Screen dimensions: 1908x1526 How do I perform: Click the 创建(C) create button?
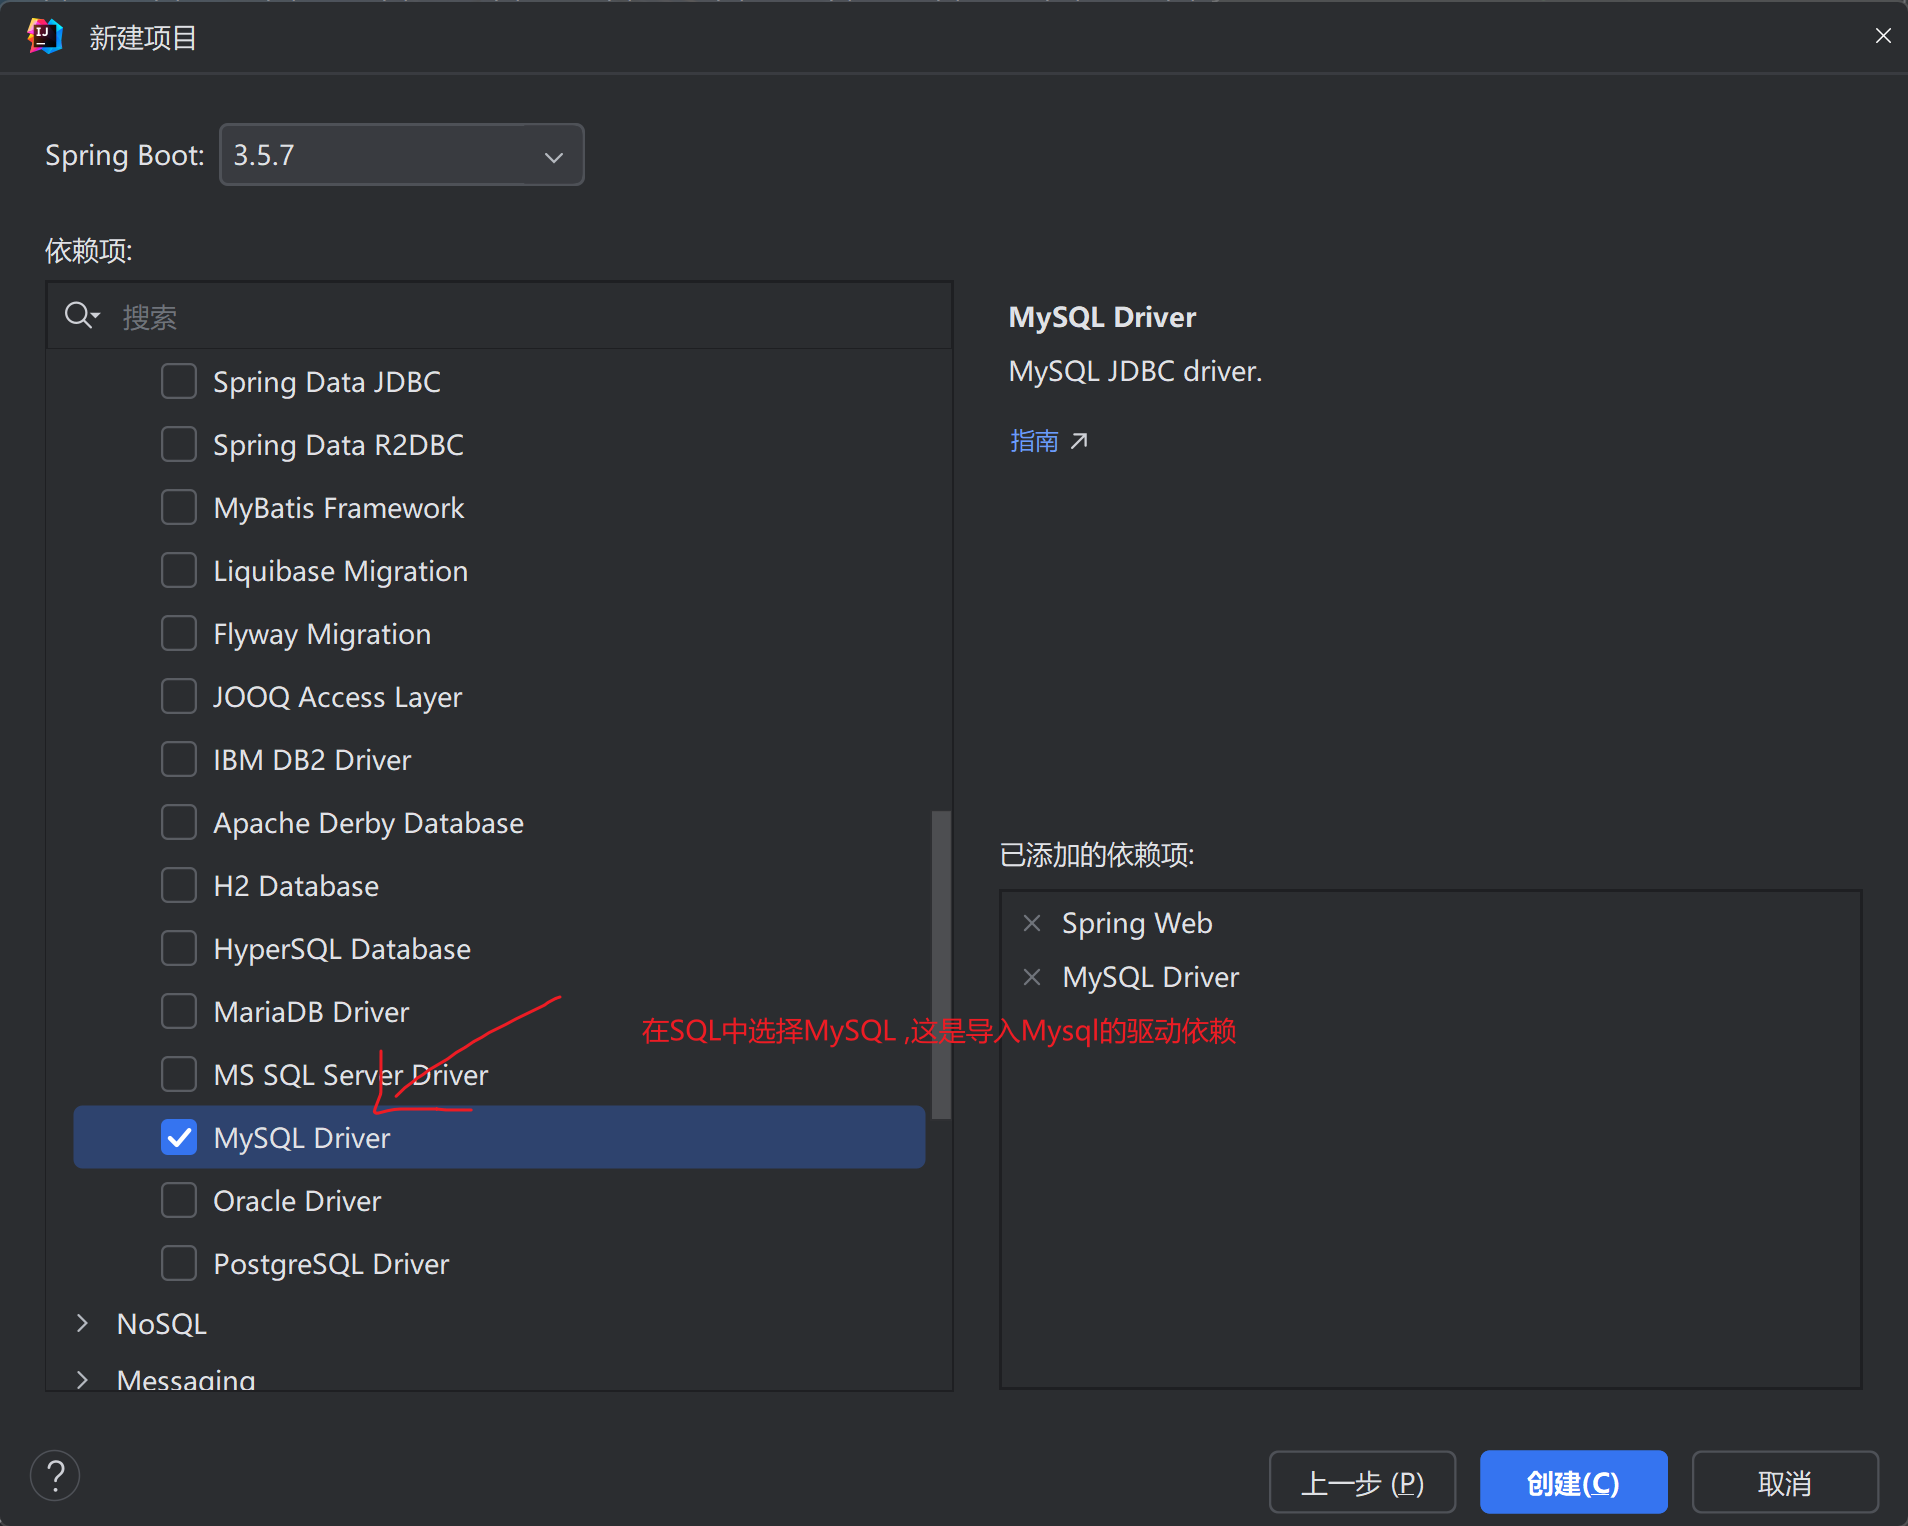(1572, 1482)
